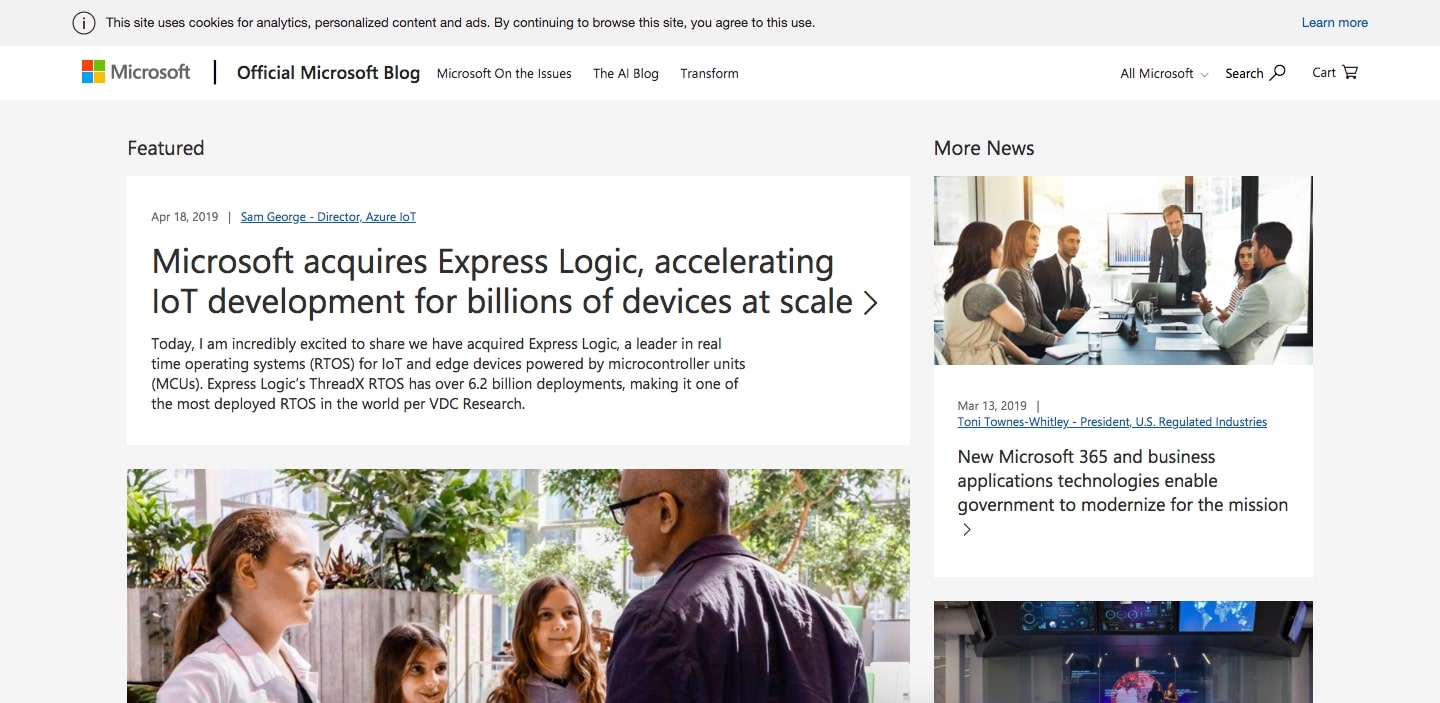The height and width of the screenshot is (703, 1440).
Task: Open author link Toni Townes-Whitley
Action: [x=1112, y=422]
